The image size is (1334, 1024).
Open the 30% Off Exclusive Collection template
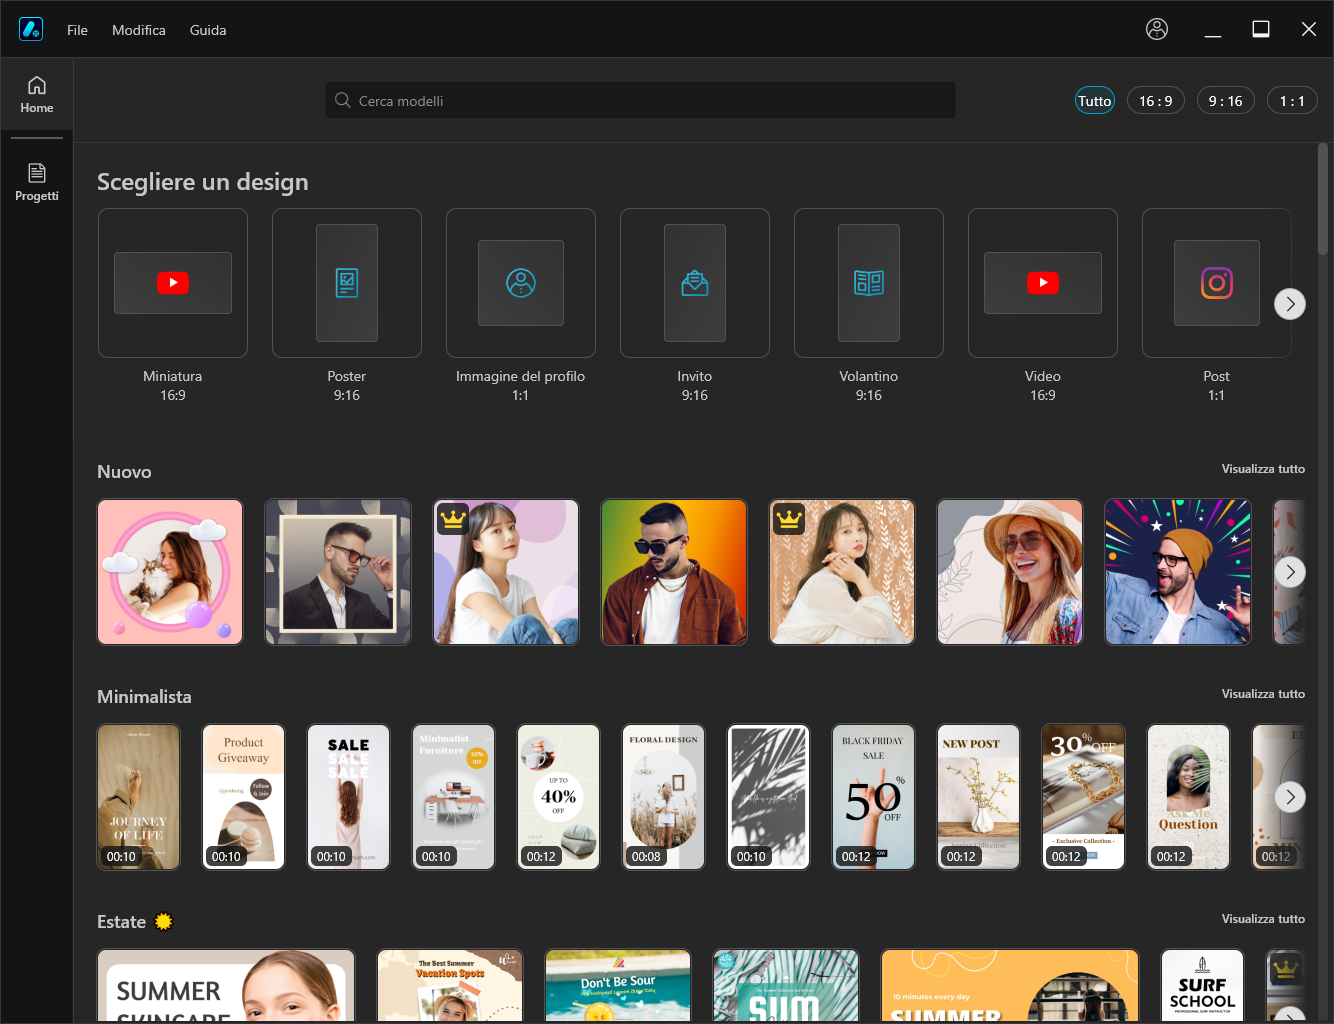coord(1084,797)
